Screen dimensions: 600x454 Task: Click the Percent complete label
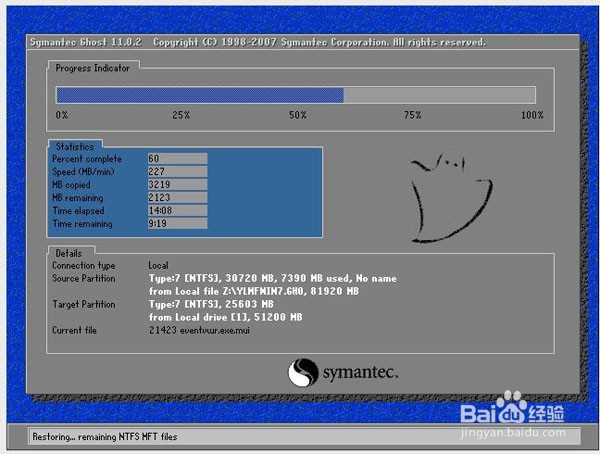(87, 159)
